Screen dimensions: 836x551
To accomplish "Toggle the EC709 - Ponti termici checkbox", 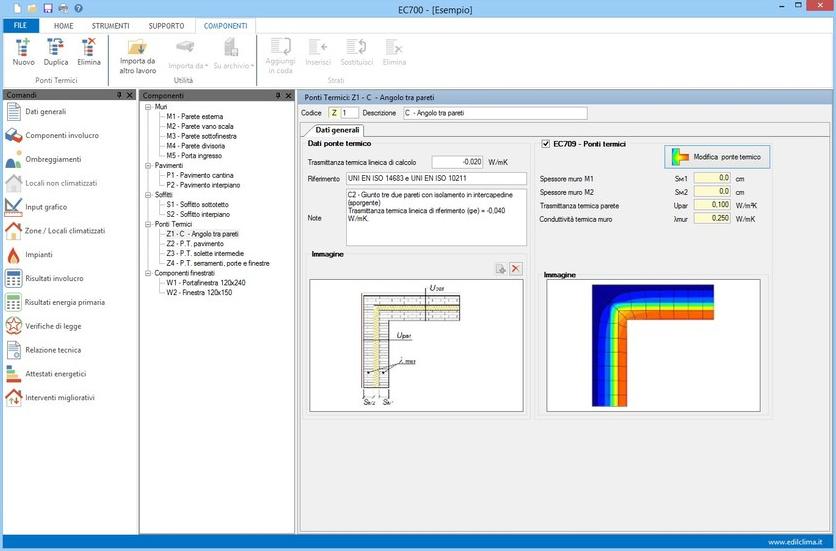I will (x=545, y=144).
